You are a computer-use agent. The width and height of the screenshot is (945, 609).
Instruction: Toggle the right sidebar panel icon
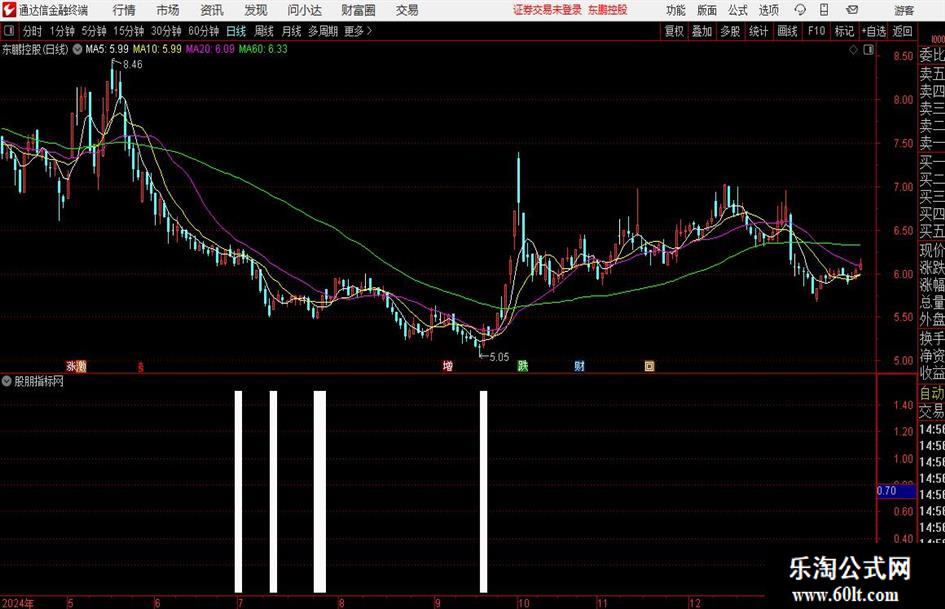868,50
